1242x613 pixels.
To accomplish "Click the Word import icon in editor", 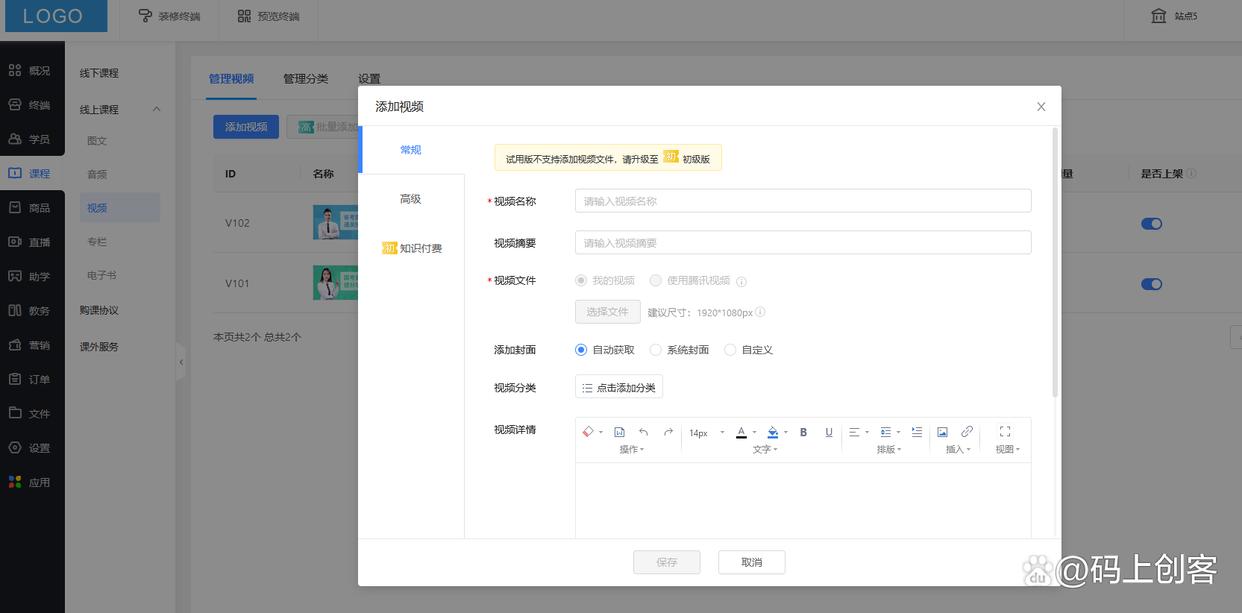I will [619, 432].
